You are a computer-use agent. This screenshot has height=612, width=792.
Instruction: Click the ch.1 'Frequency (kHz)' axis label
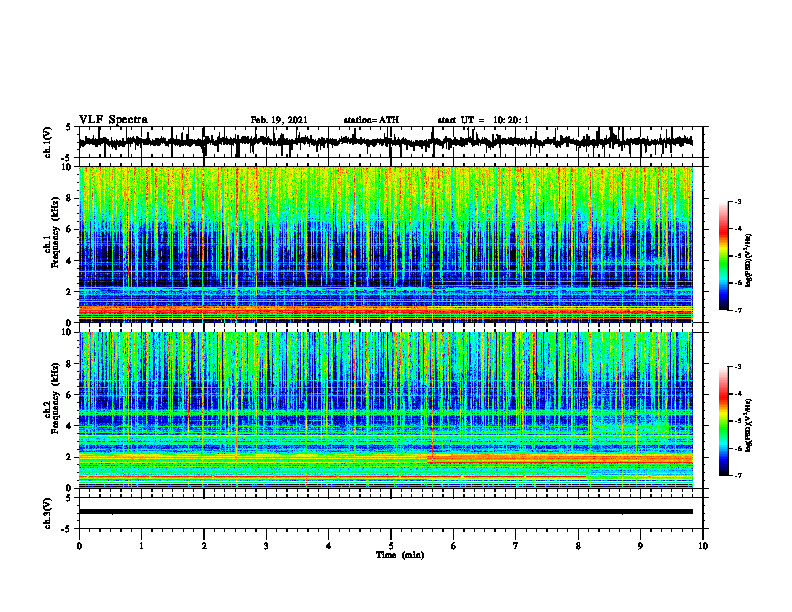[55, 233]
